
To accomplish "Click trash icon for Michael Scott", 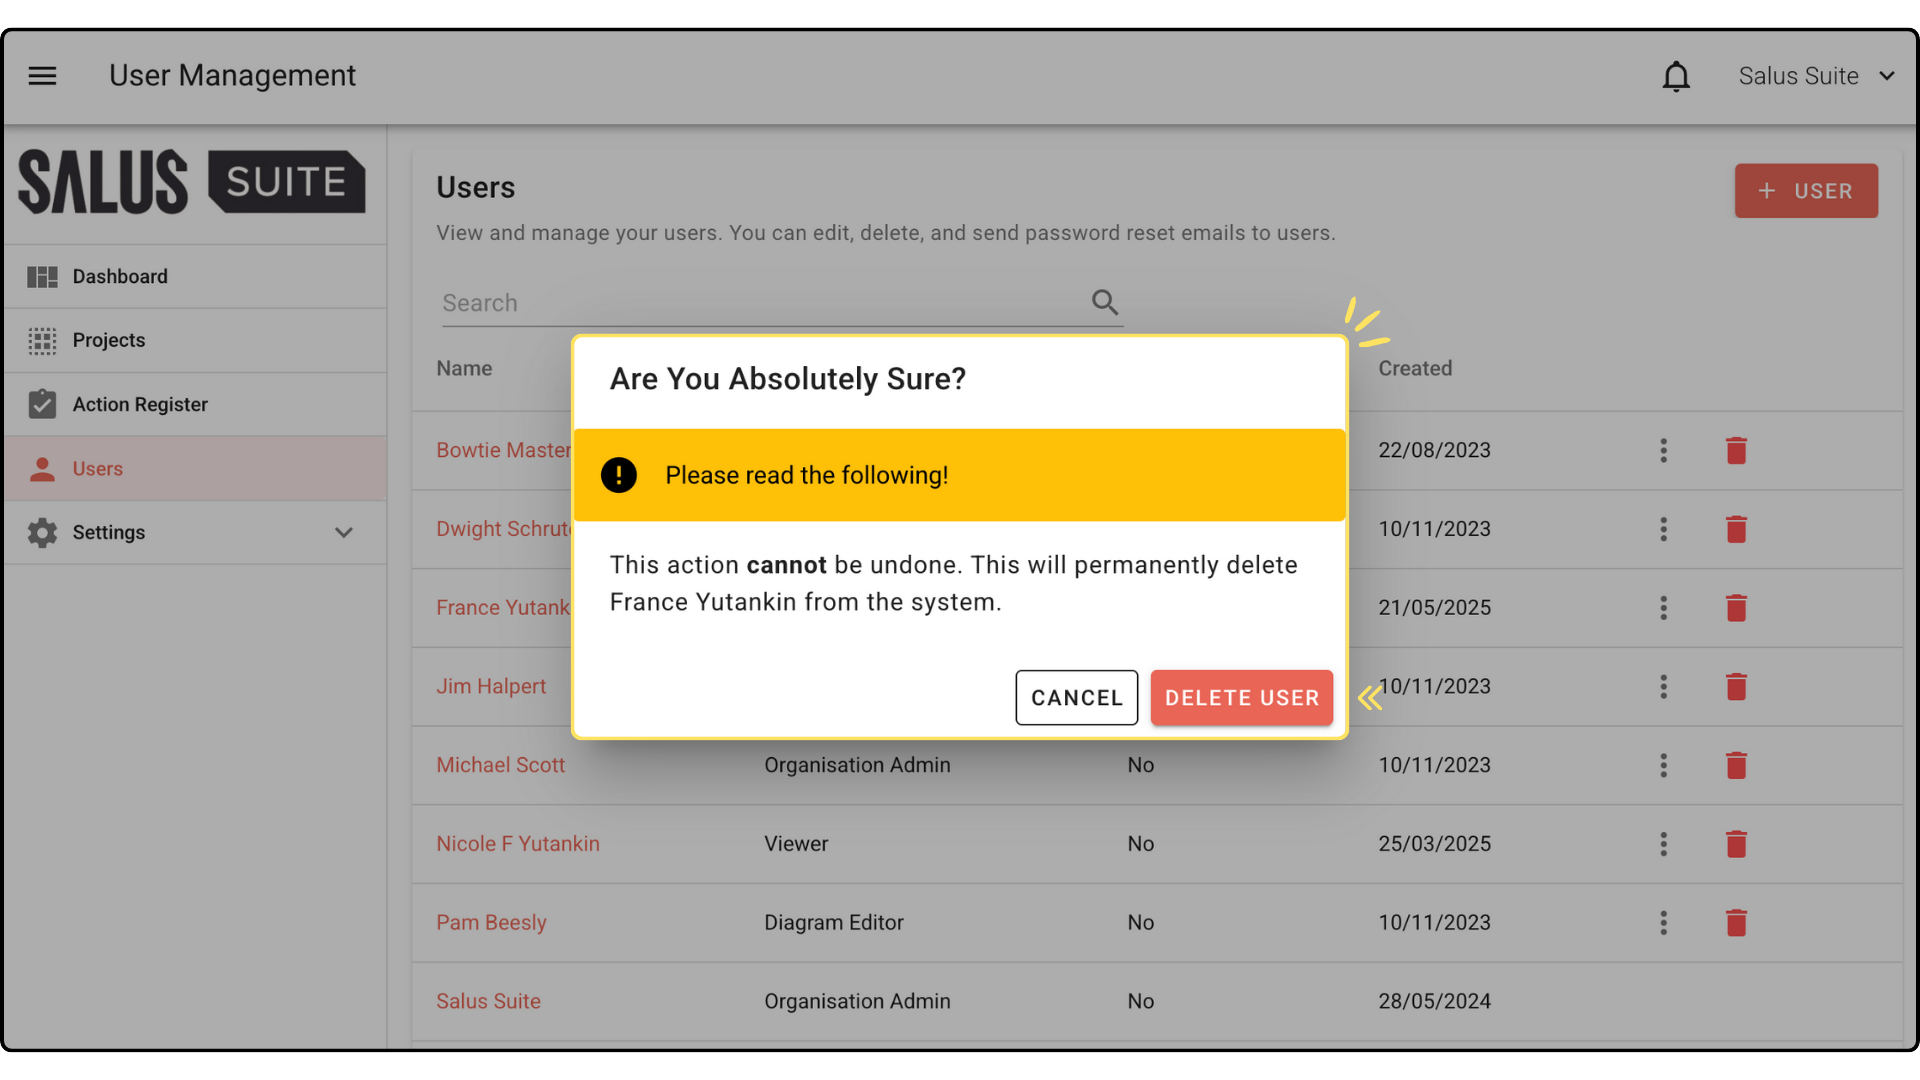I will click(1736, 766).
